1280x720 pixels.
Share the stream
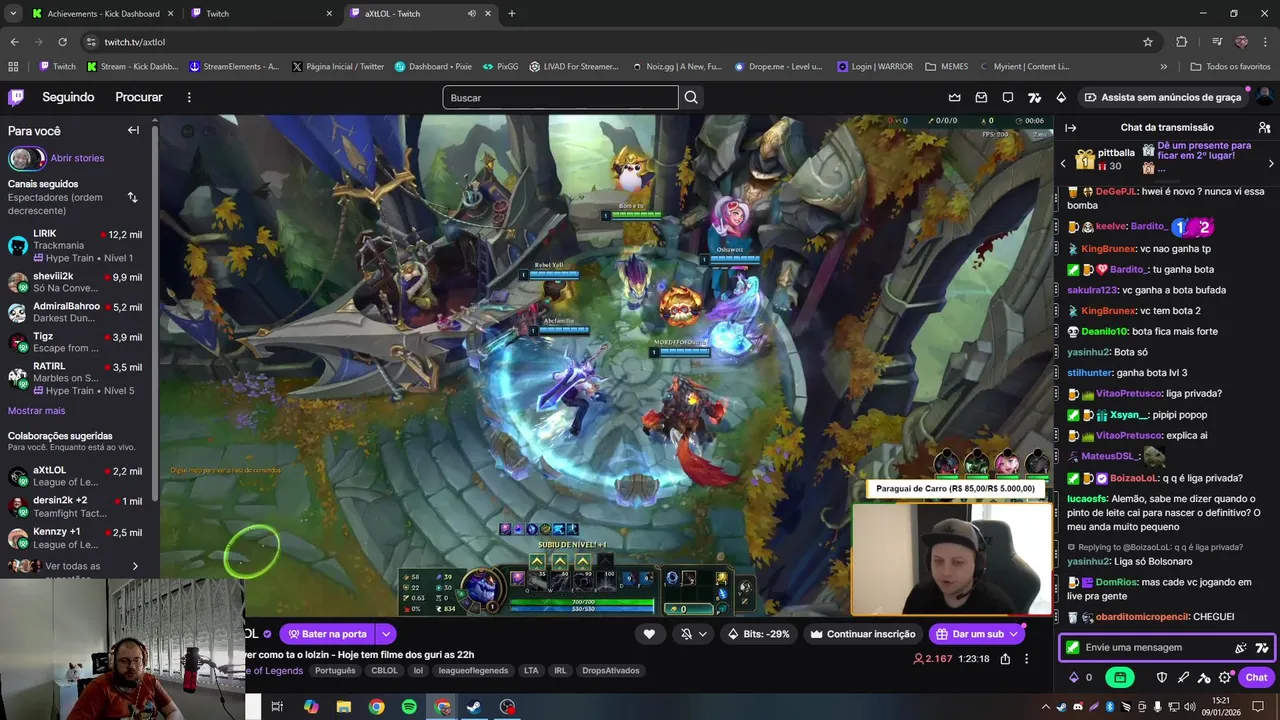point(1005,659)
